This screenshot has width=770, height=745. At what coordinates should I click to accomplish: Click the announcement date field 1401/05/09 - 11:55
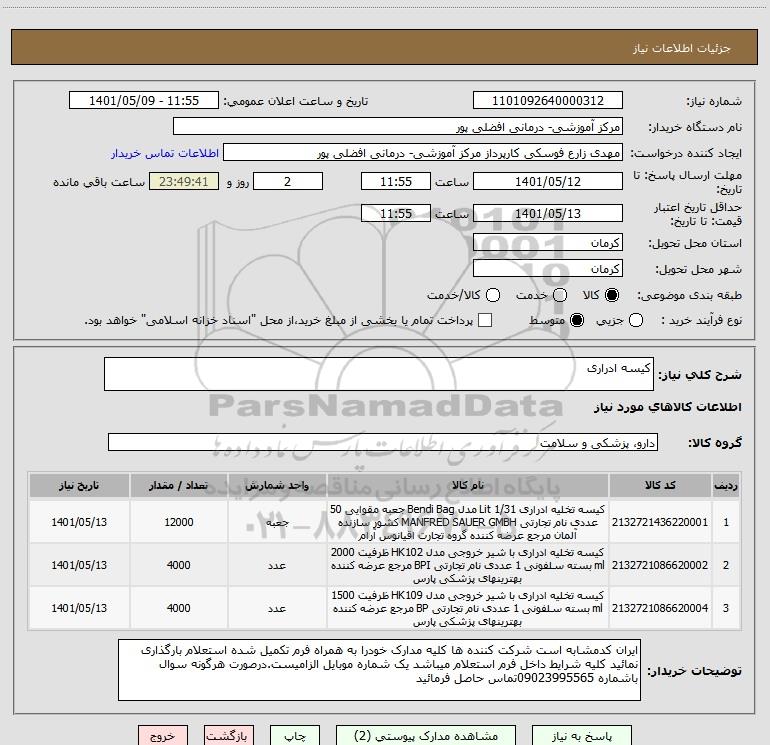[x=144, y=100]
